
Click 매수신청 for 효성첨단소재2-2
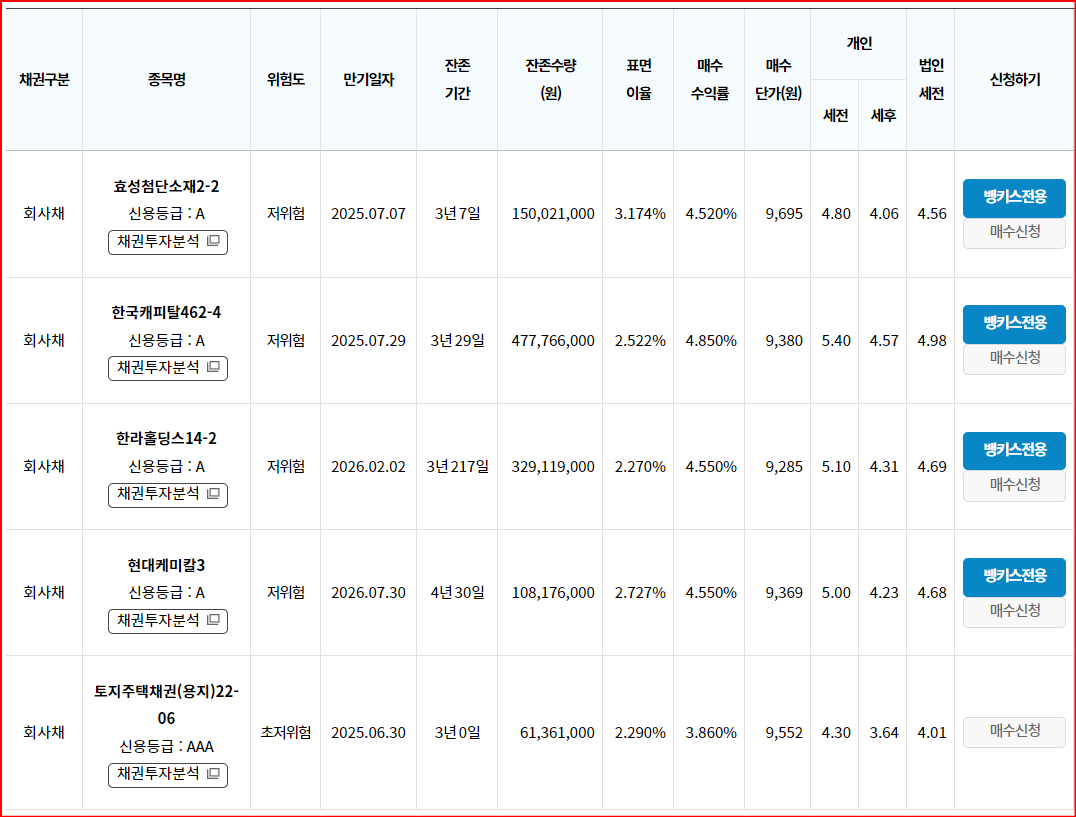point(1014,233)
